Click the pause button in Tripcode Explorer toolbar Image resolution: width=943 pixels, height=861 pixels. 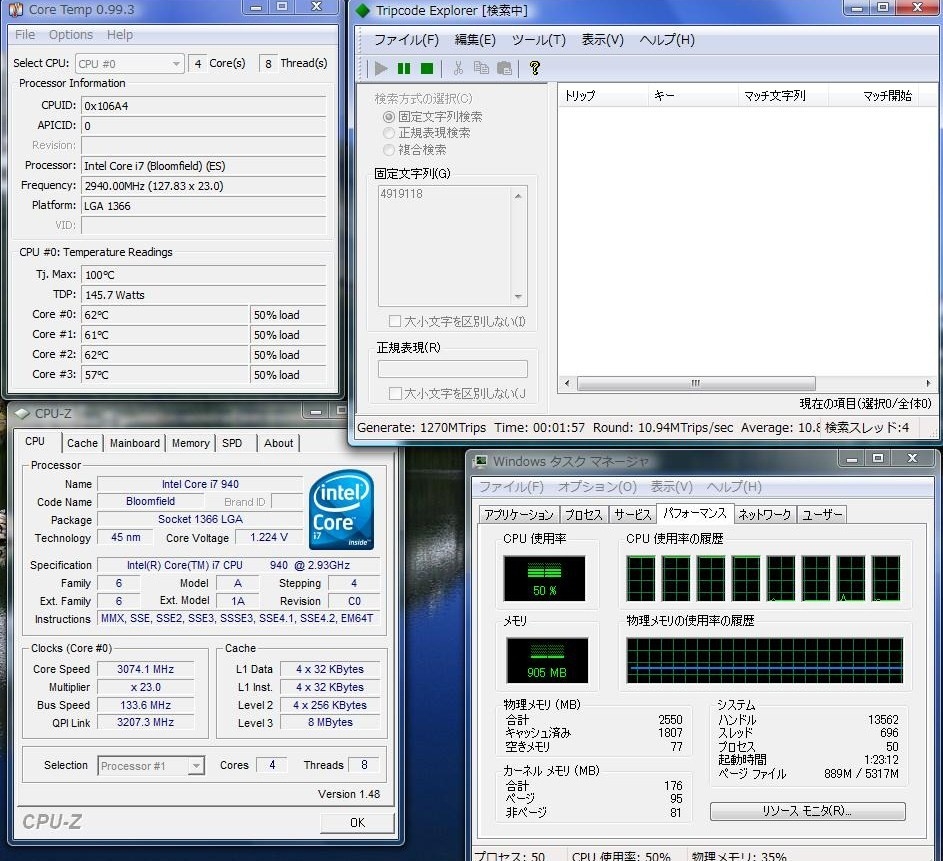tap(404, 68)
